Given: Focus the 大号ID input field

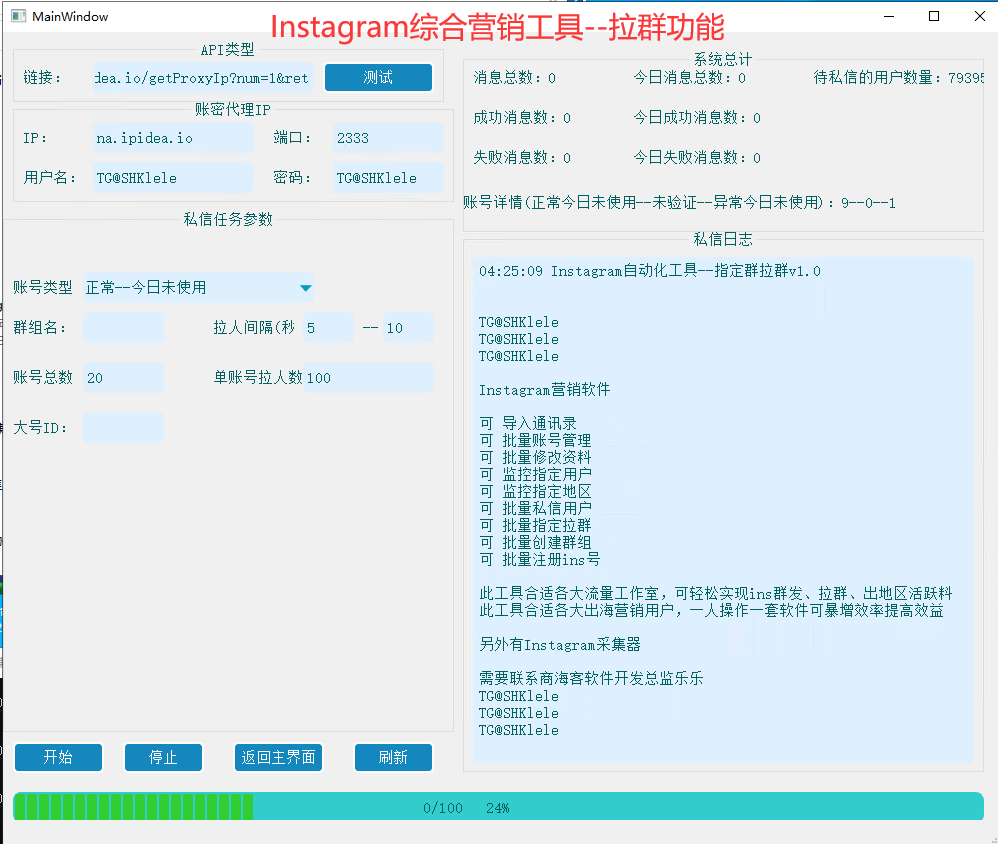Looking at the screenshot, I should pos(123,428).
